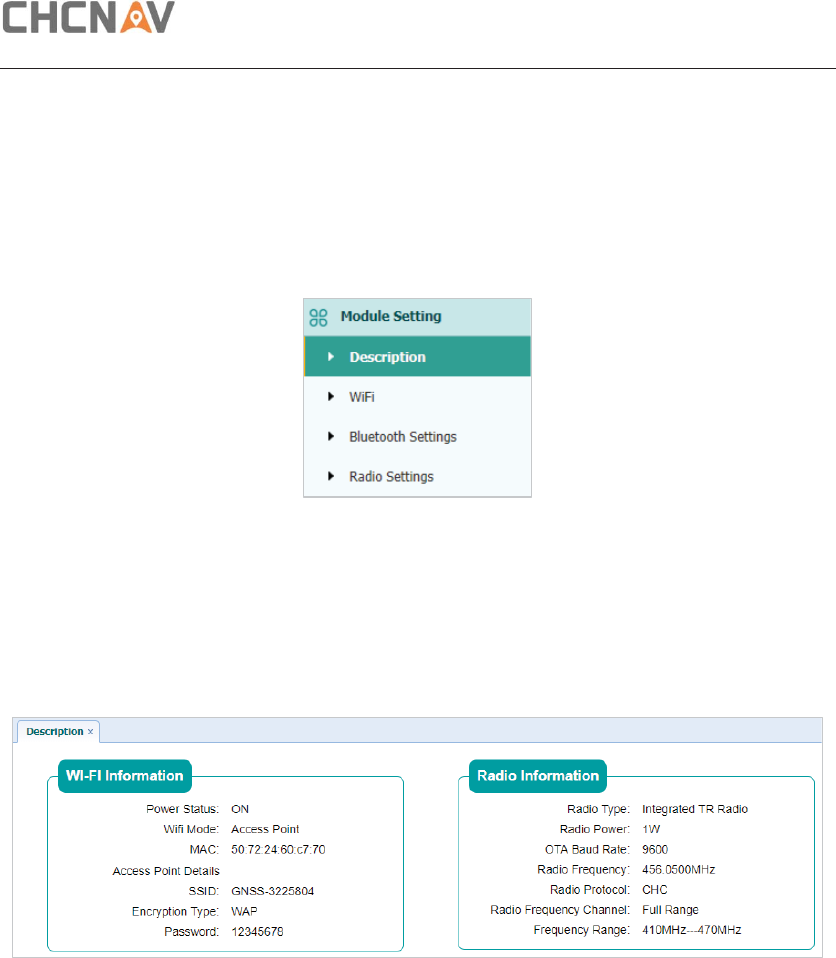The height and width of the screenshot is (958, 836).
Task: Click the WI-FI Information heading
Action: 125,776
